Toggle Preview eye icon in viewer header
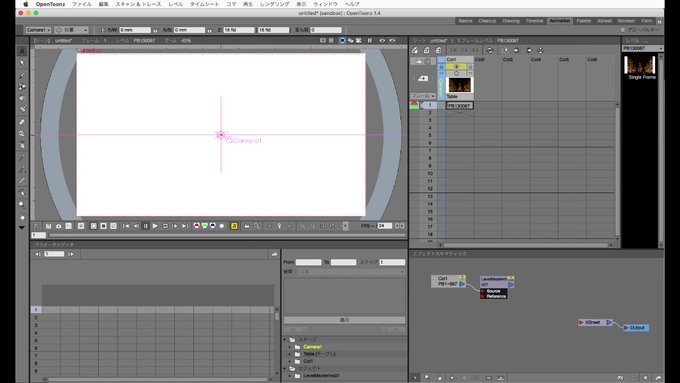680x383 pixels. point(382,40)
